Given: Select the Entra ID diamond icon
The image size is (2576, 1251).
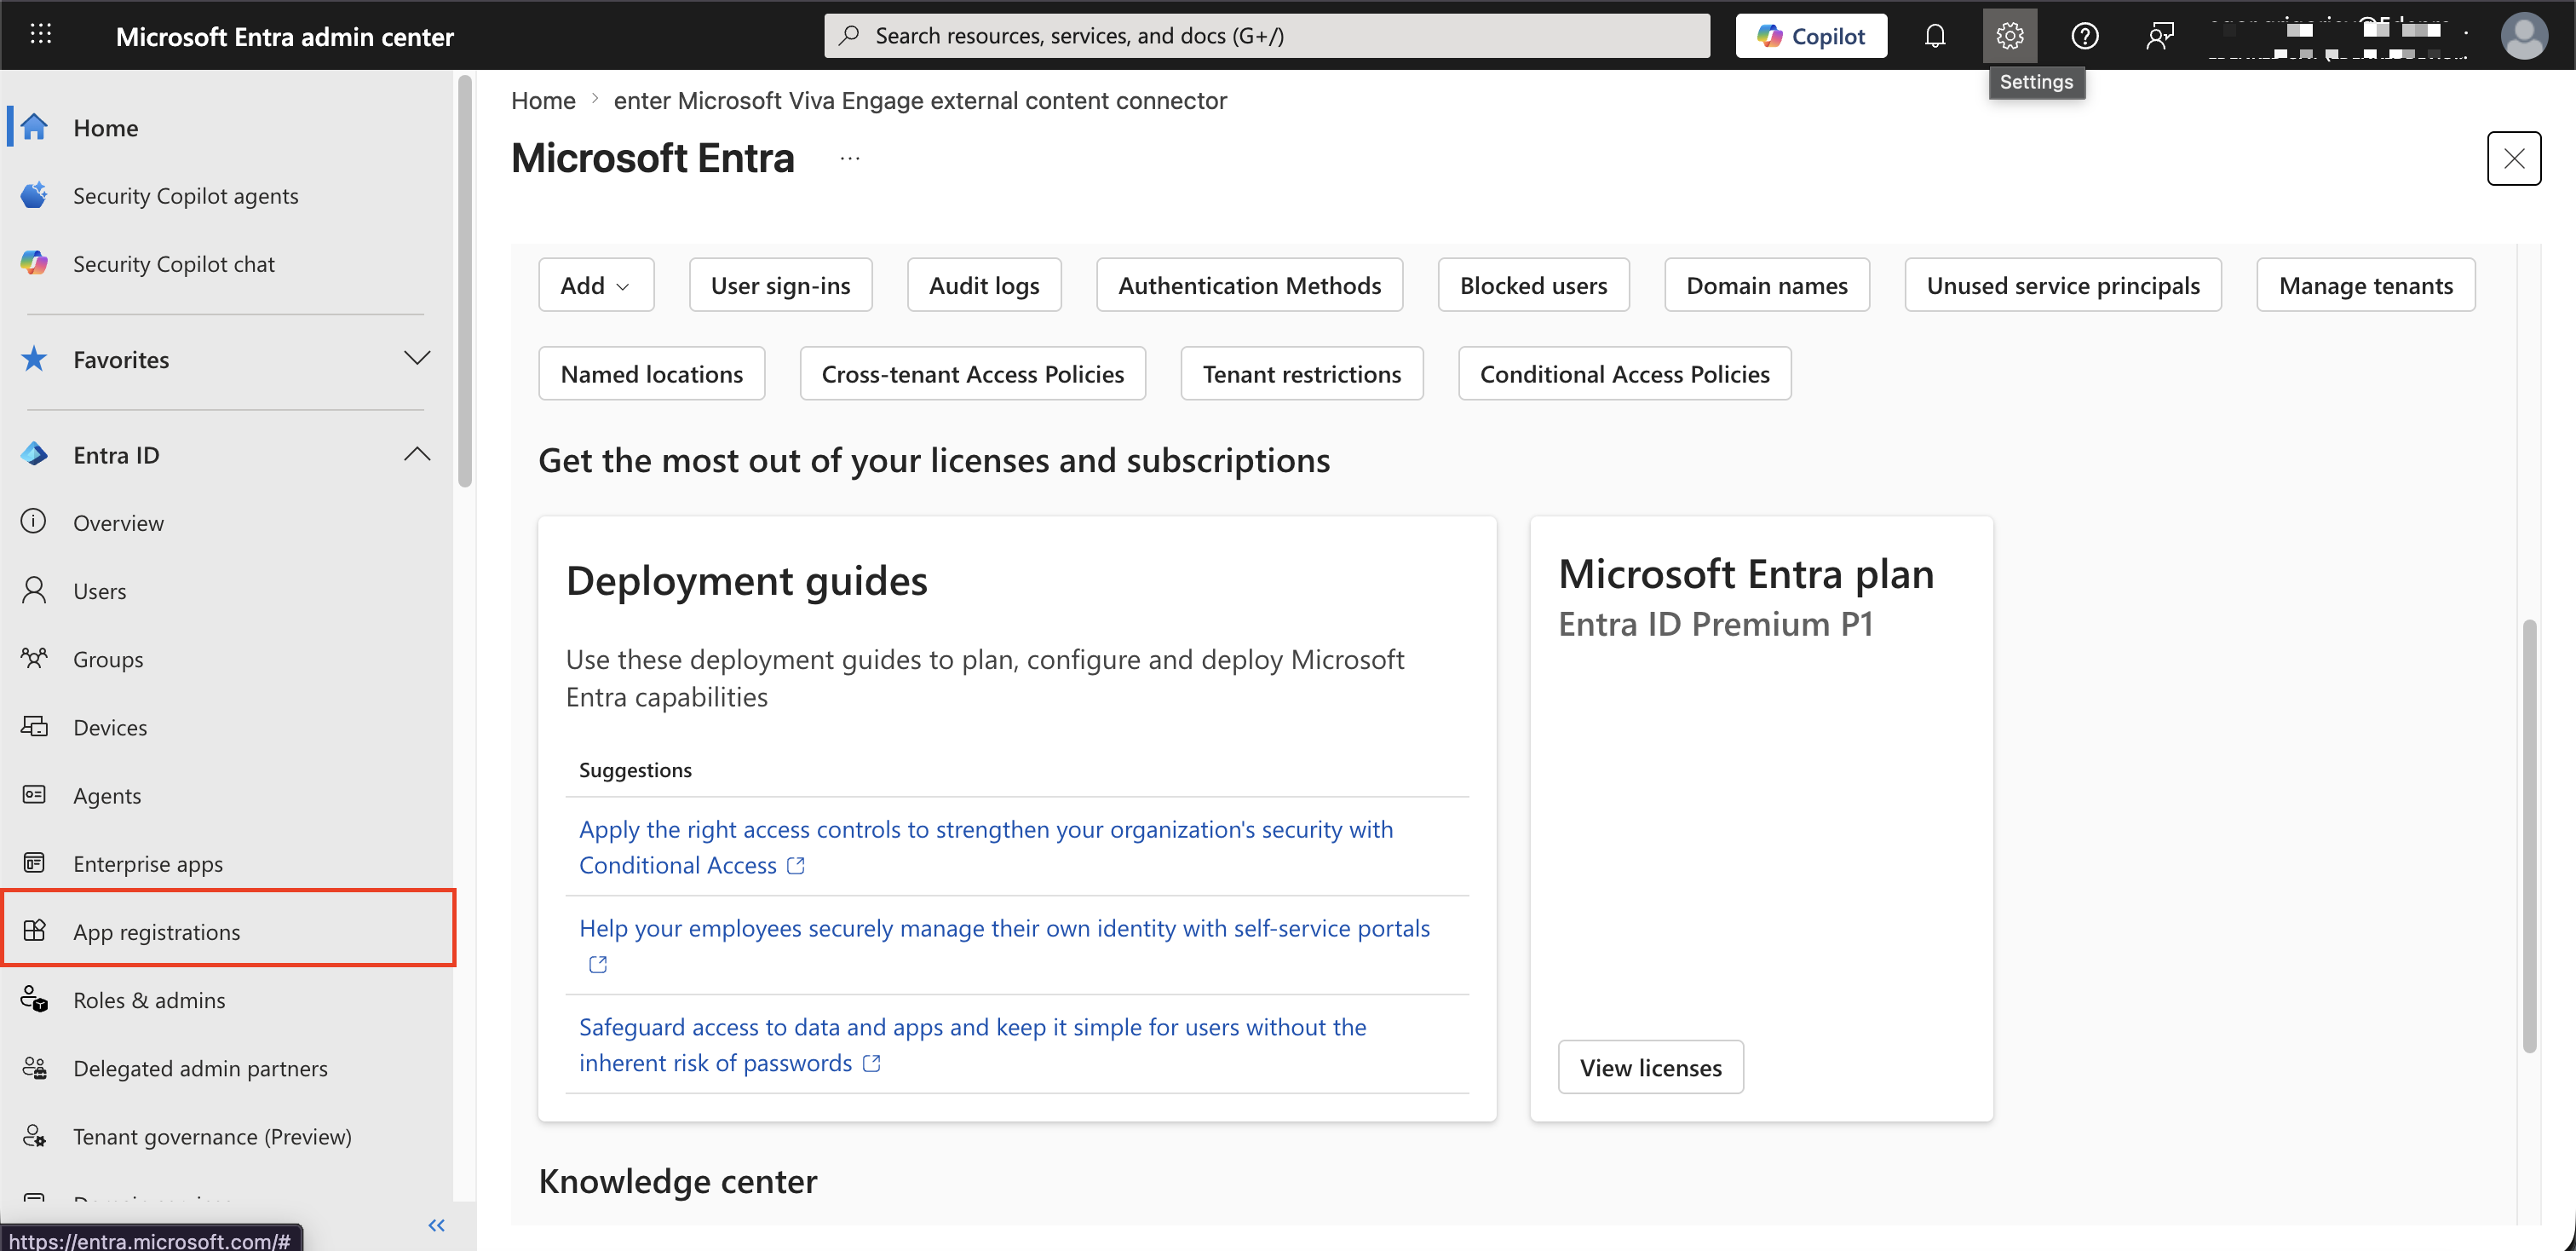Looking at the screenshot, I should (34, 454).
